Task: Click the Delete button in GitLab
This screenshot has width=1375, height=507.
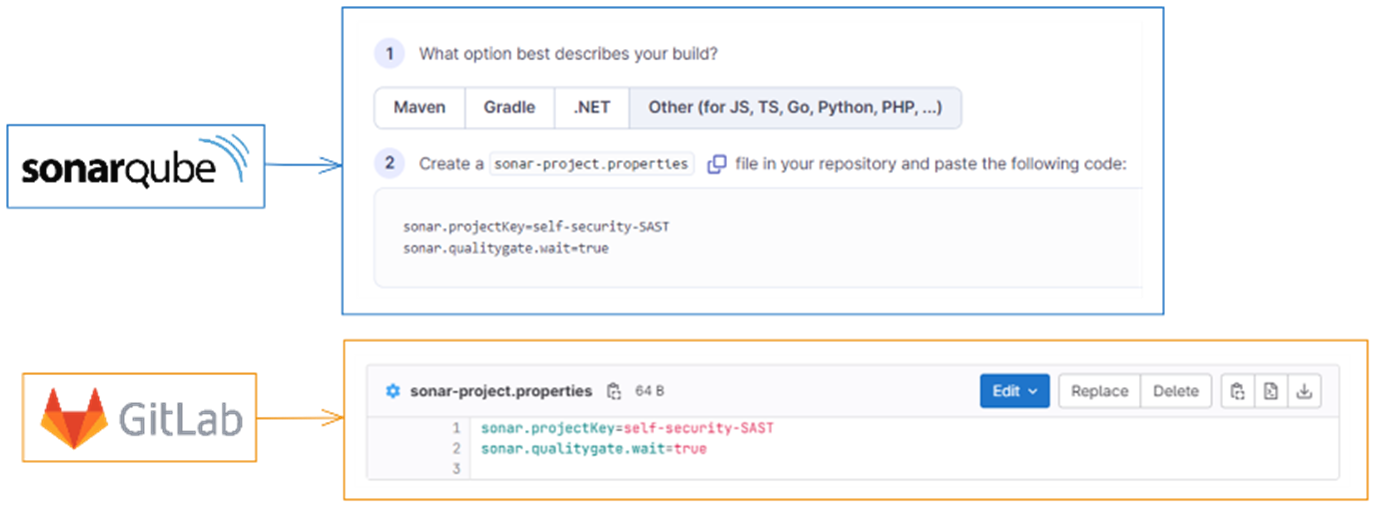Action: coord(1176,391)
